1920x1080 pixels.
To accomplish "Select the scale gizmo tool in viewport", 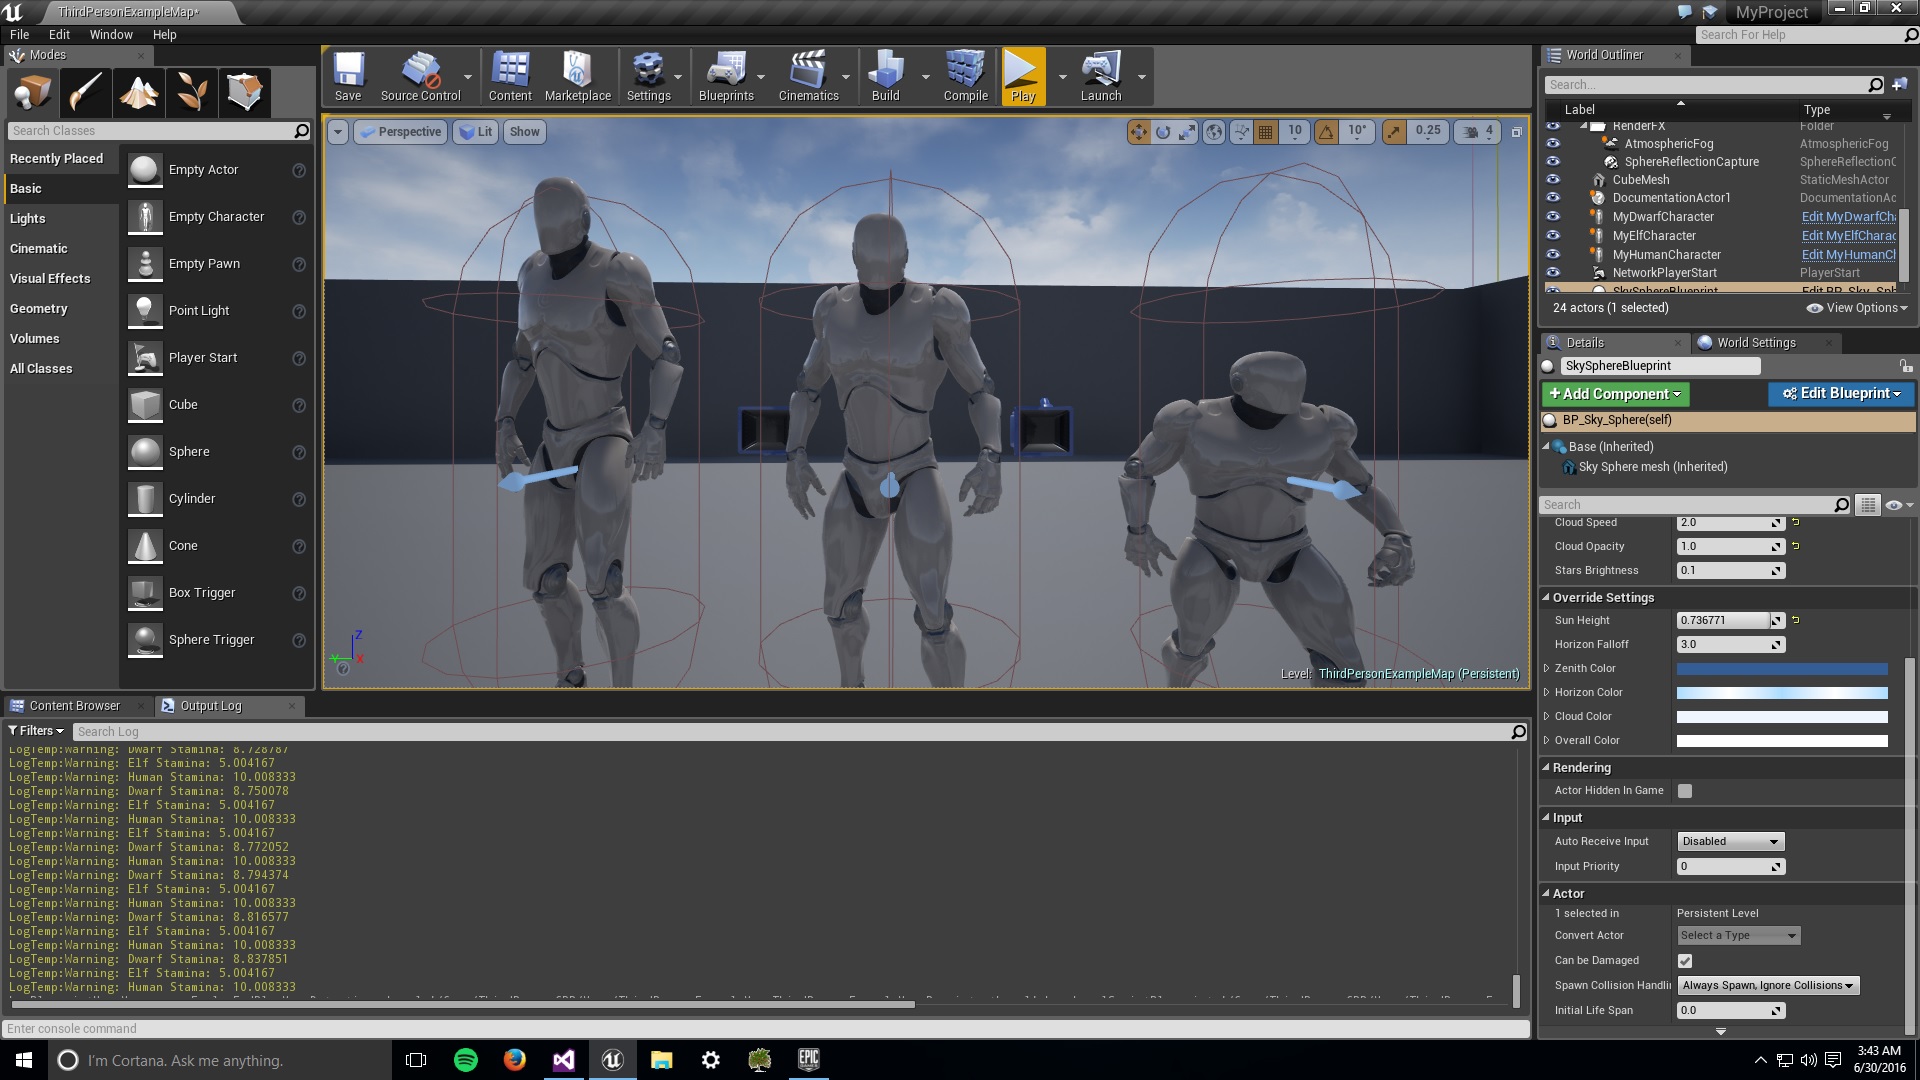I will 1186,131.
